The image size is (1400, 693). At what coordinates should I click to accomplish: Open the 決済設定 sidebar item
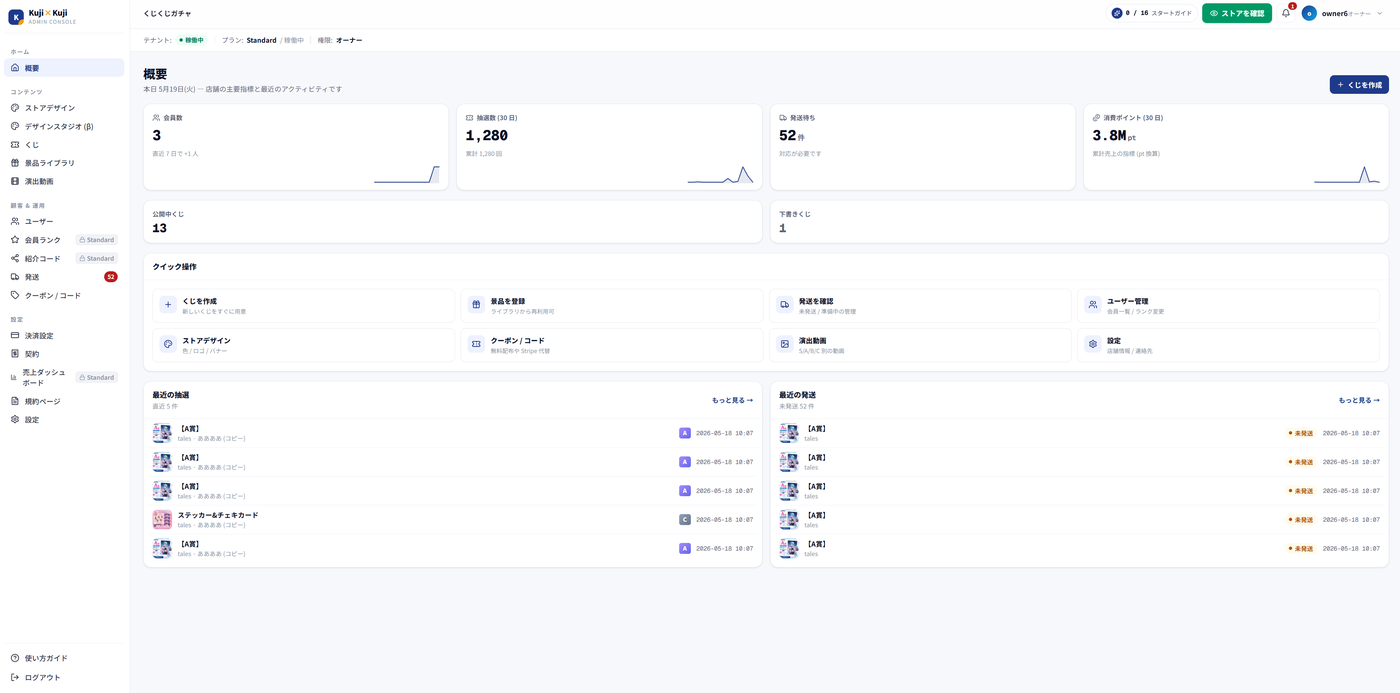click(x=64, y=335)
